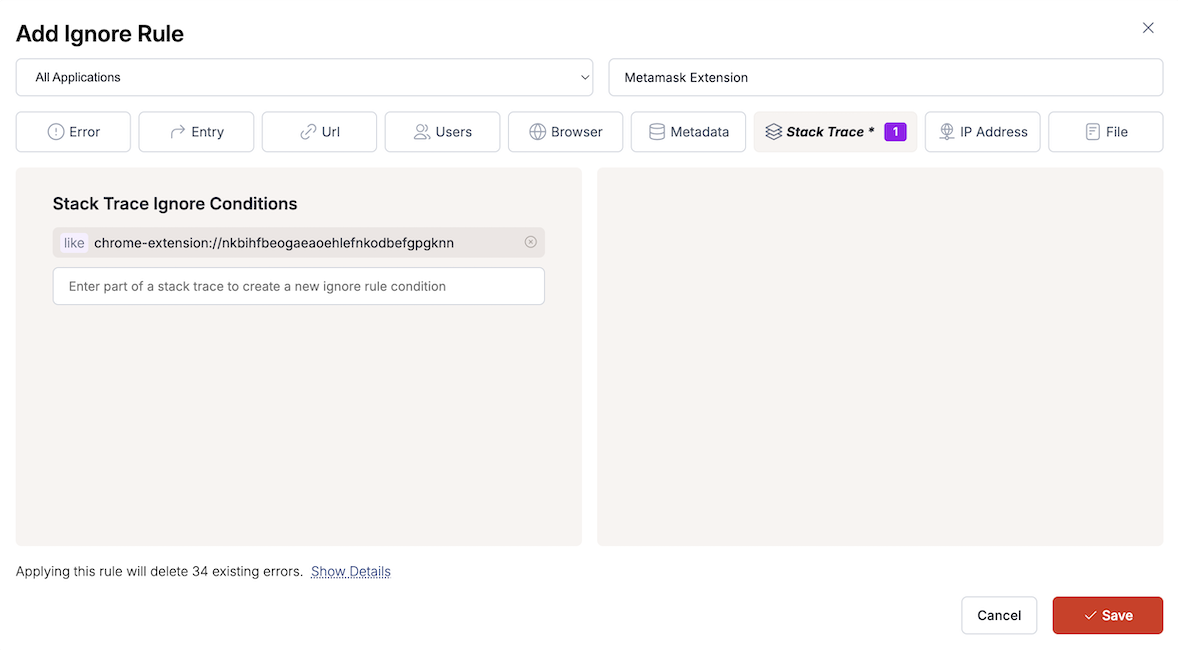Open the Show Details link
1178x650 pixels.
point(351,571)
